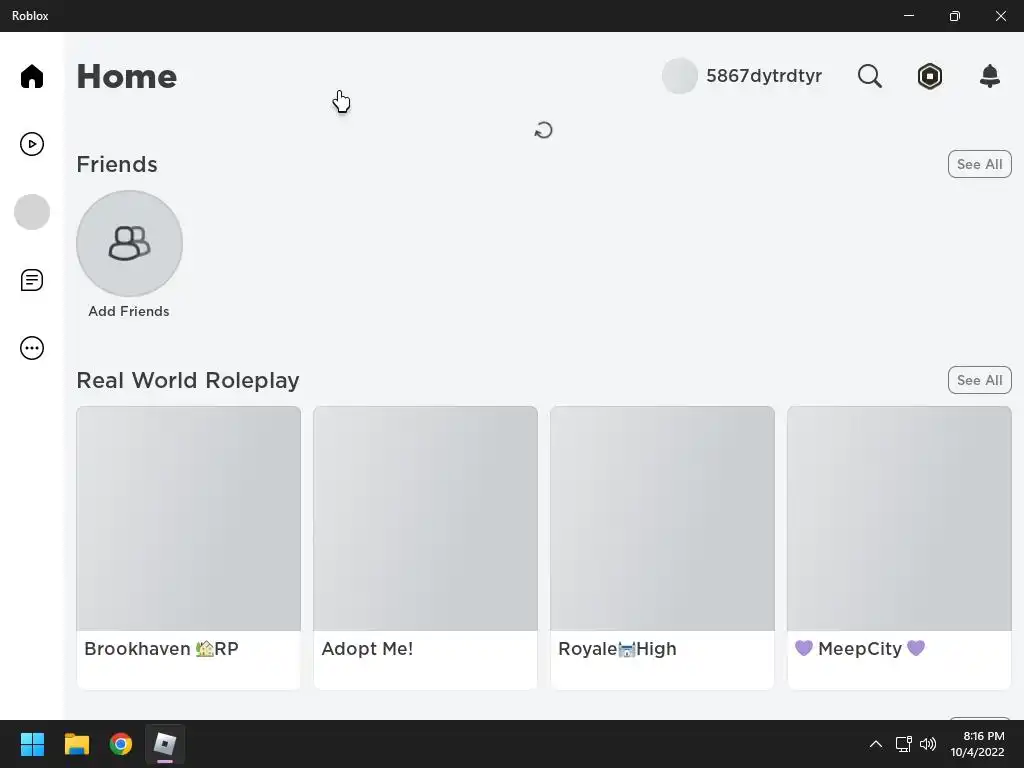
Task: Open Google Chrome from taskbar
Action: [121, 744]
